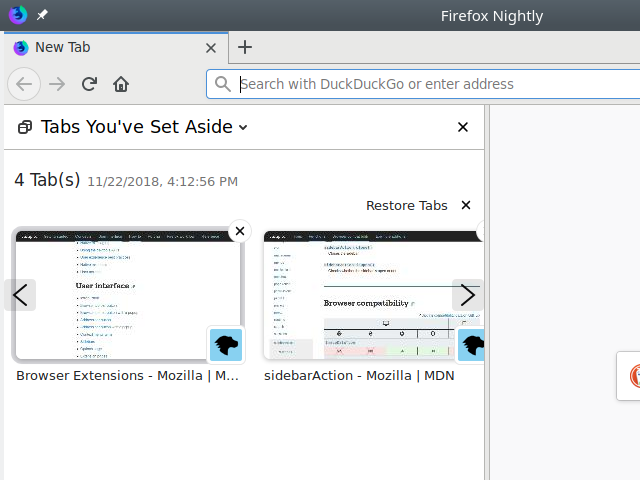This screenshot has height=480, width=640.
Task: Click the sidebarAction - Mozilla | MDN title
Action: 359,376
